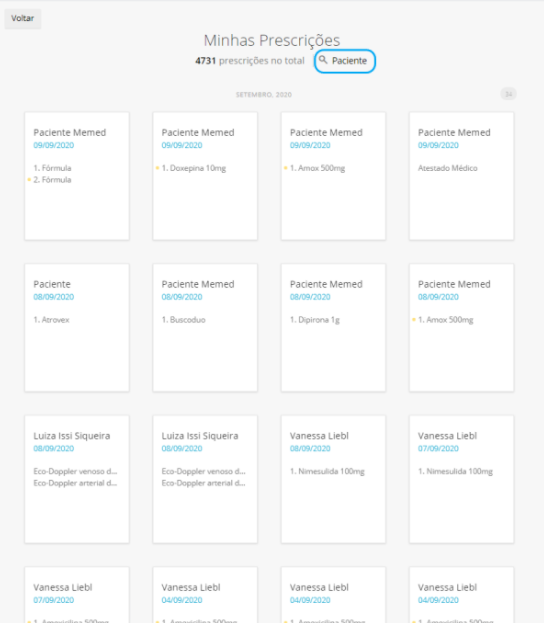544x623 pixels.
Task: Open the Atestado Médico card
Action: (461, 176)
